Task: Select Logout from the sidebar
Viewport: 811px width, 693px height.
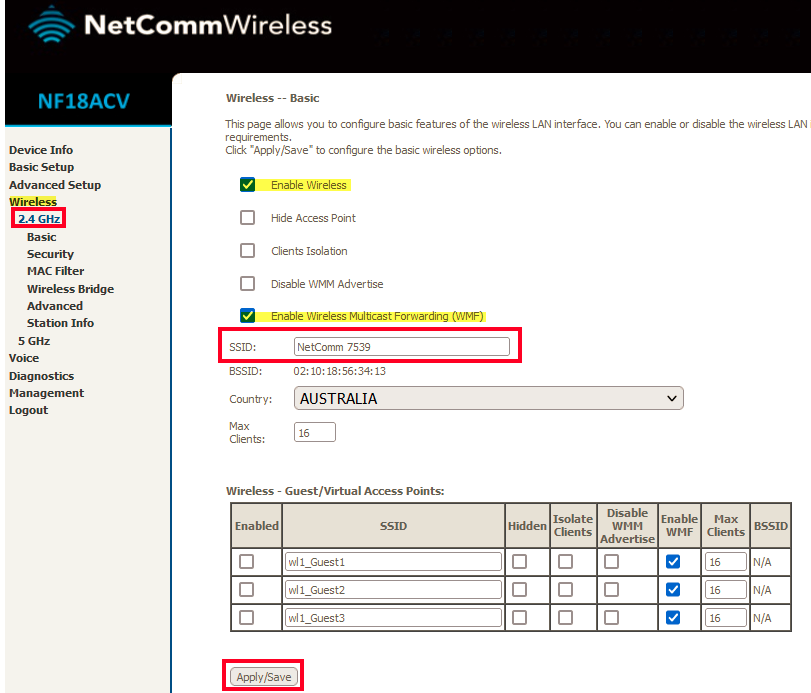Action: pyautogui.click(x=28, y=409)
